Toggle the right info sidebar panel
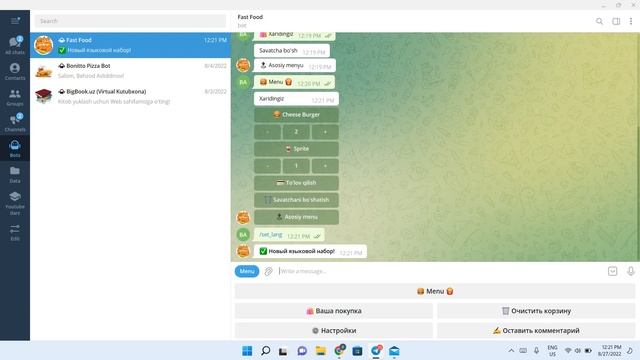The height and width of the screenshot is (360, 640). (x=616, y=21)
